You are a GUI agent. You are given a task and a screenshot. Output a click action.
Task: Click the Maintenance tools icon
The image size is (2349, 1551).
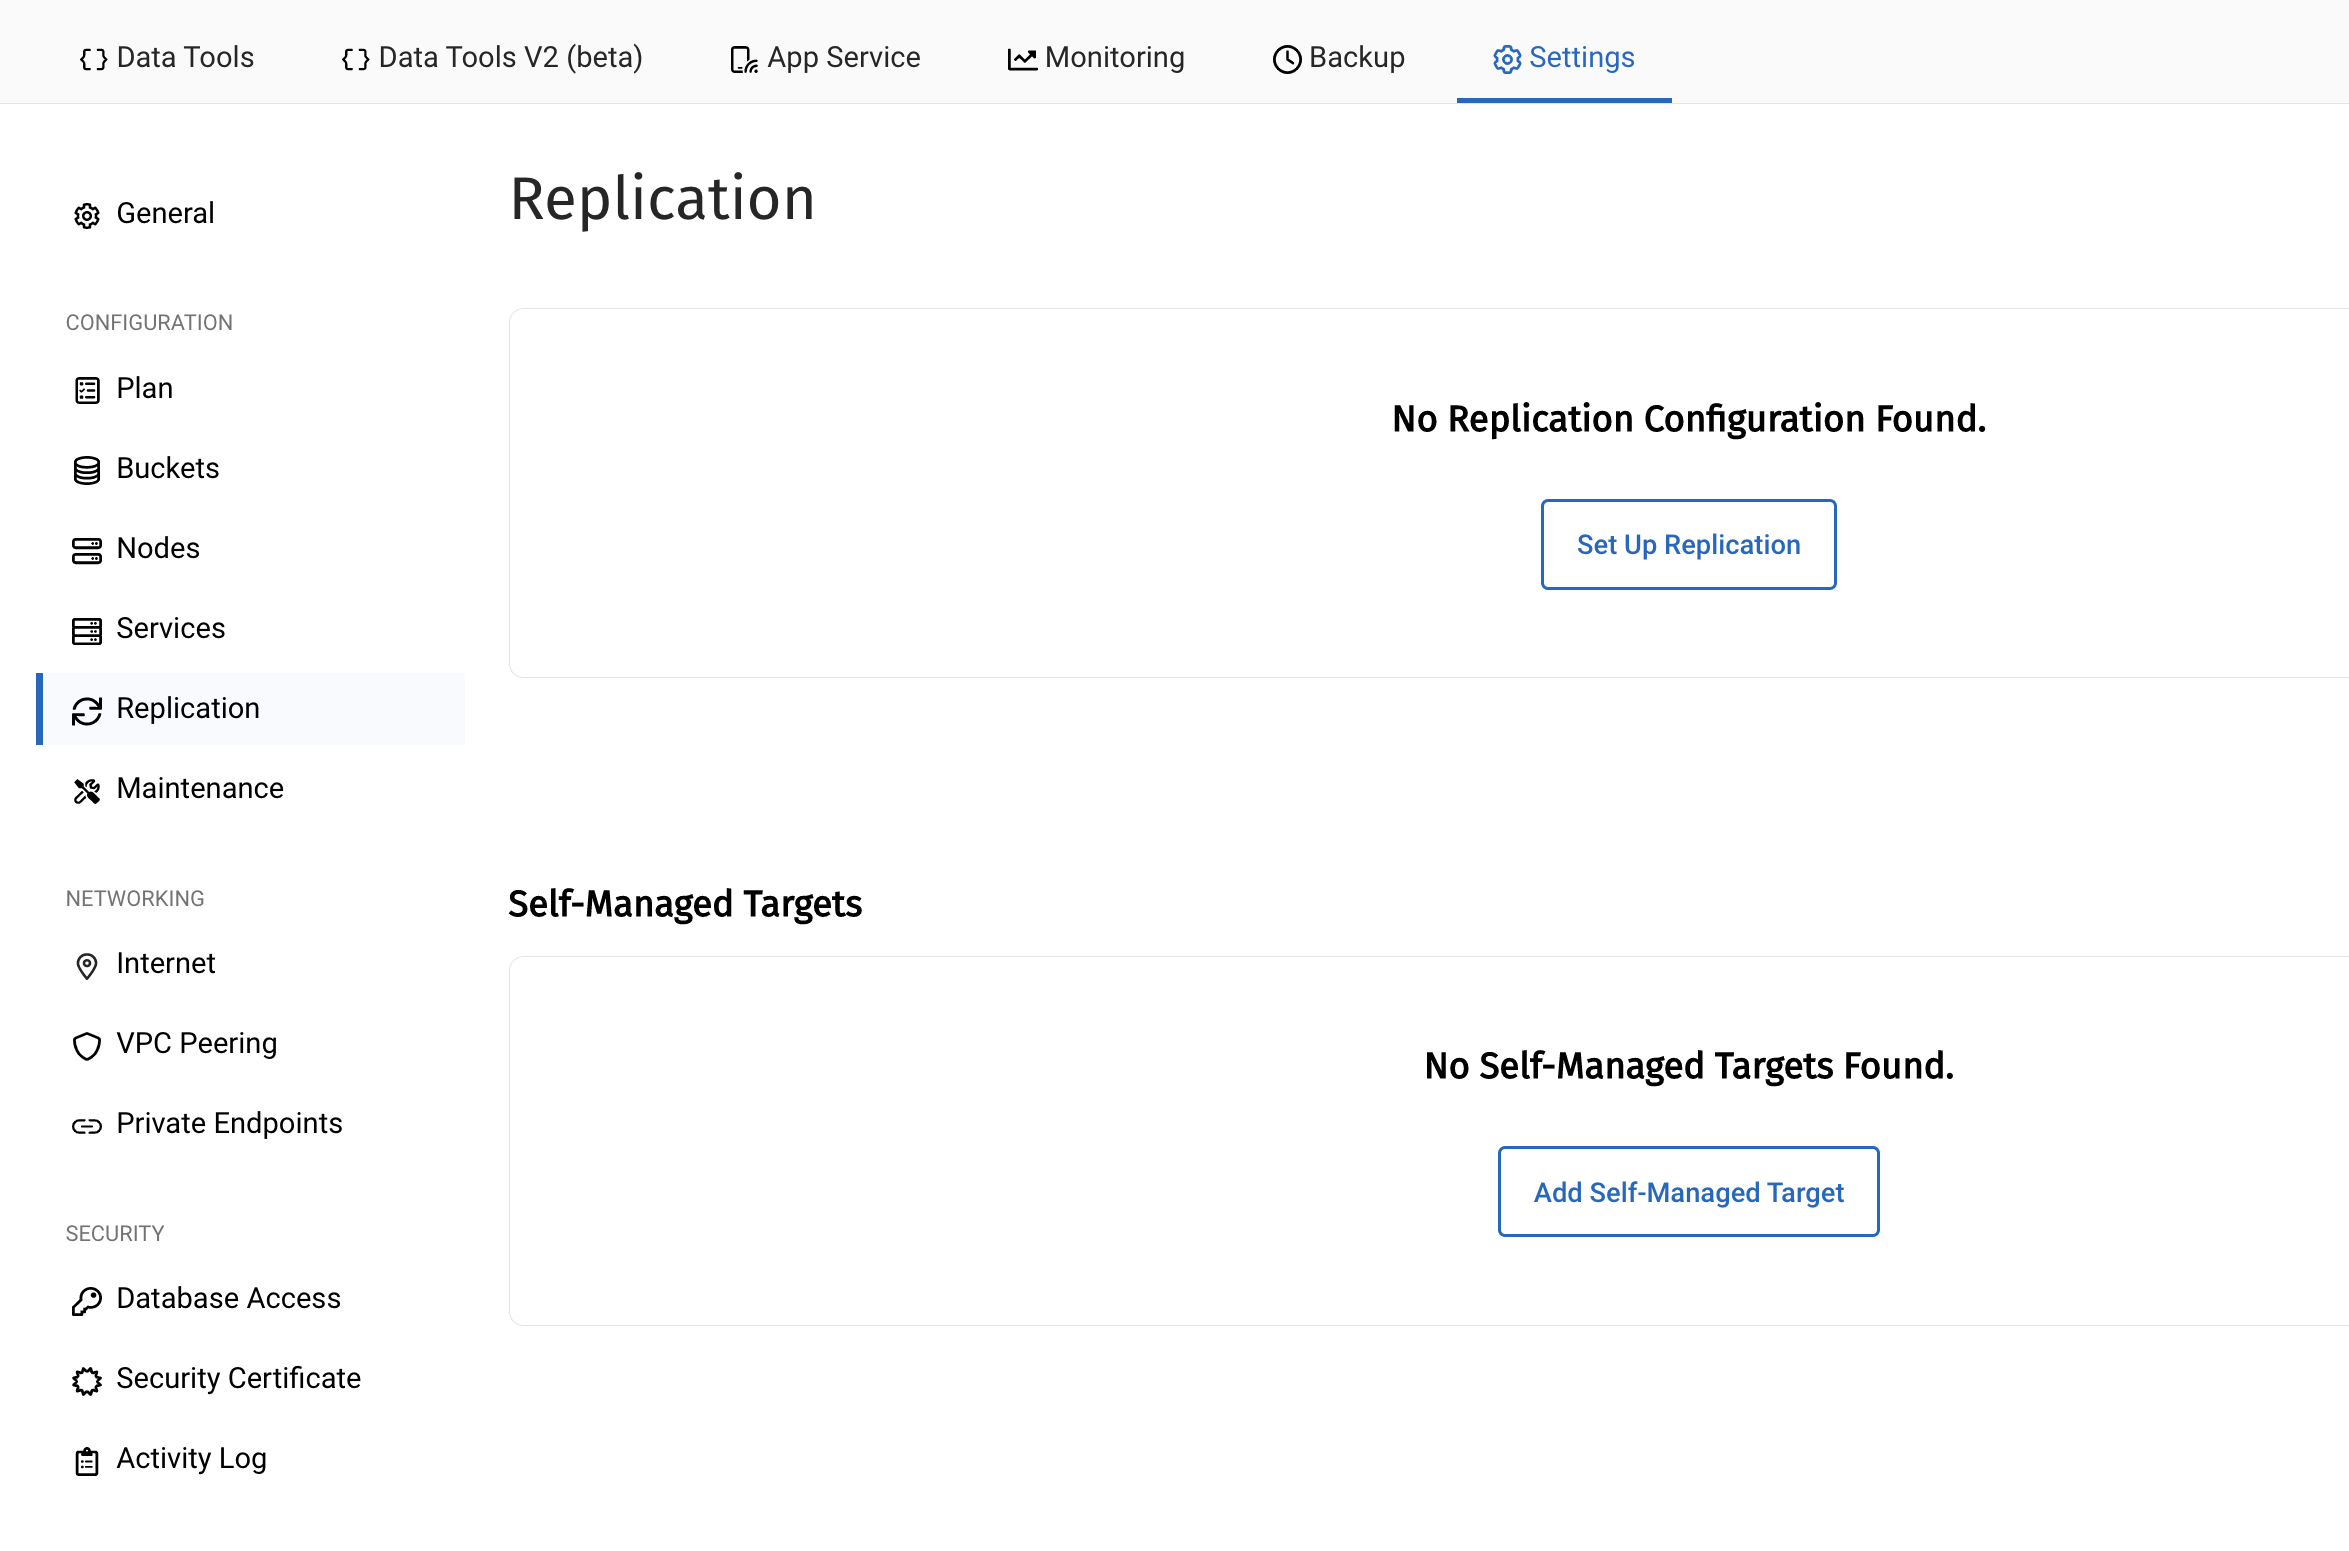pyautogui.click(x=87, y=790)
